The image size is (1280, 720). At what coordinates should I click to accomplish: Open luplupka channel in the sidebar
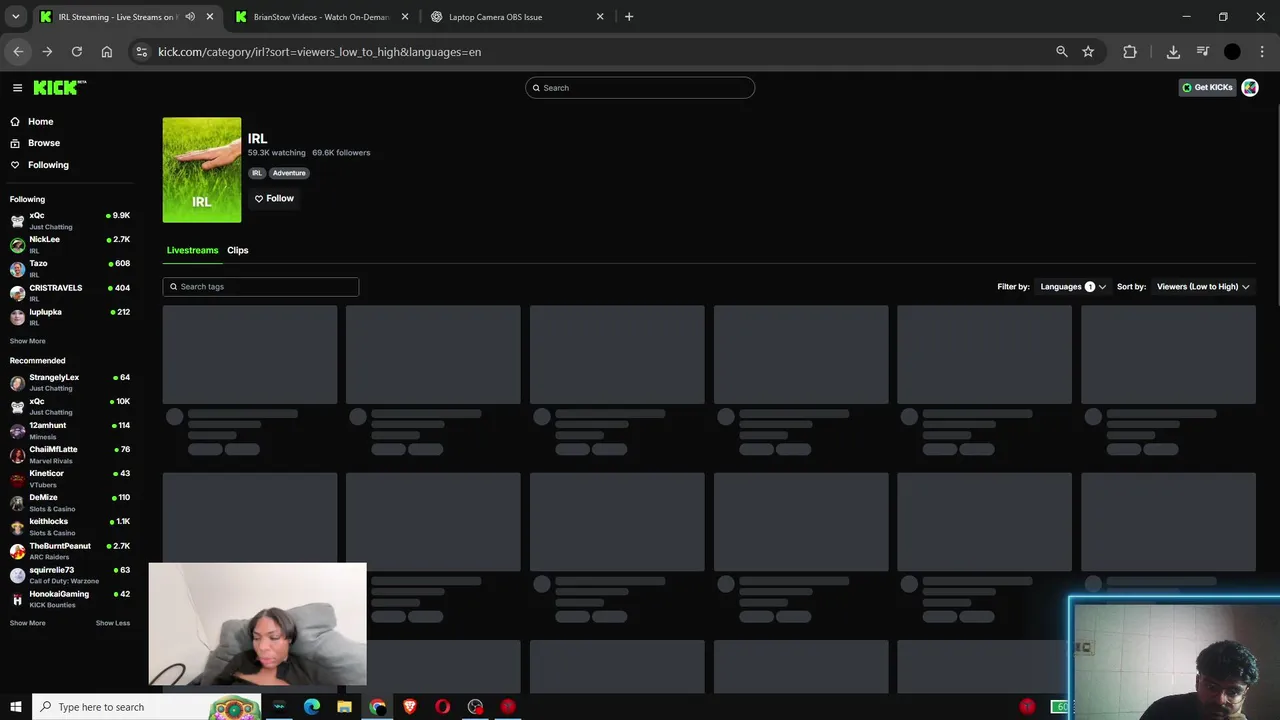click(x=70, y=316)
